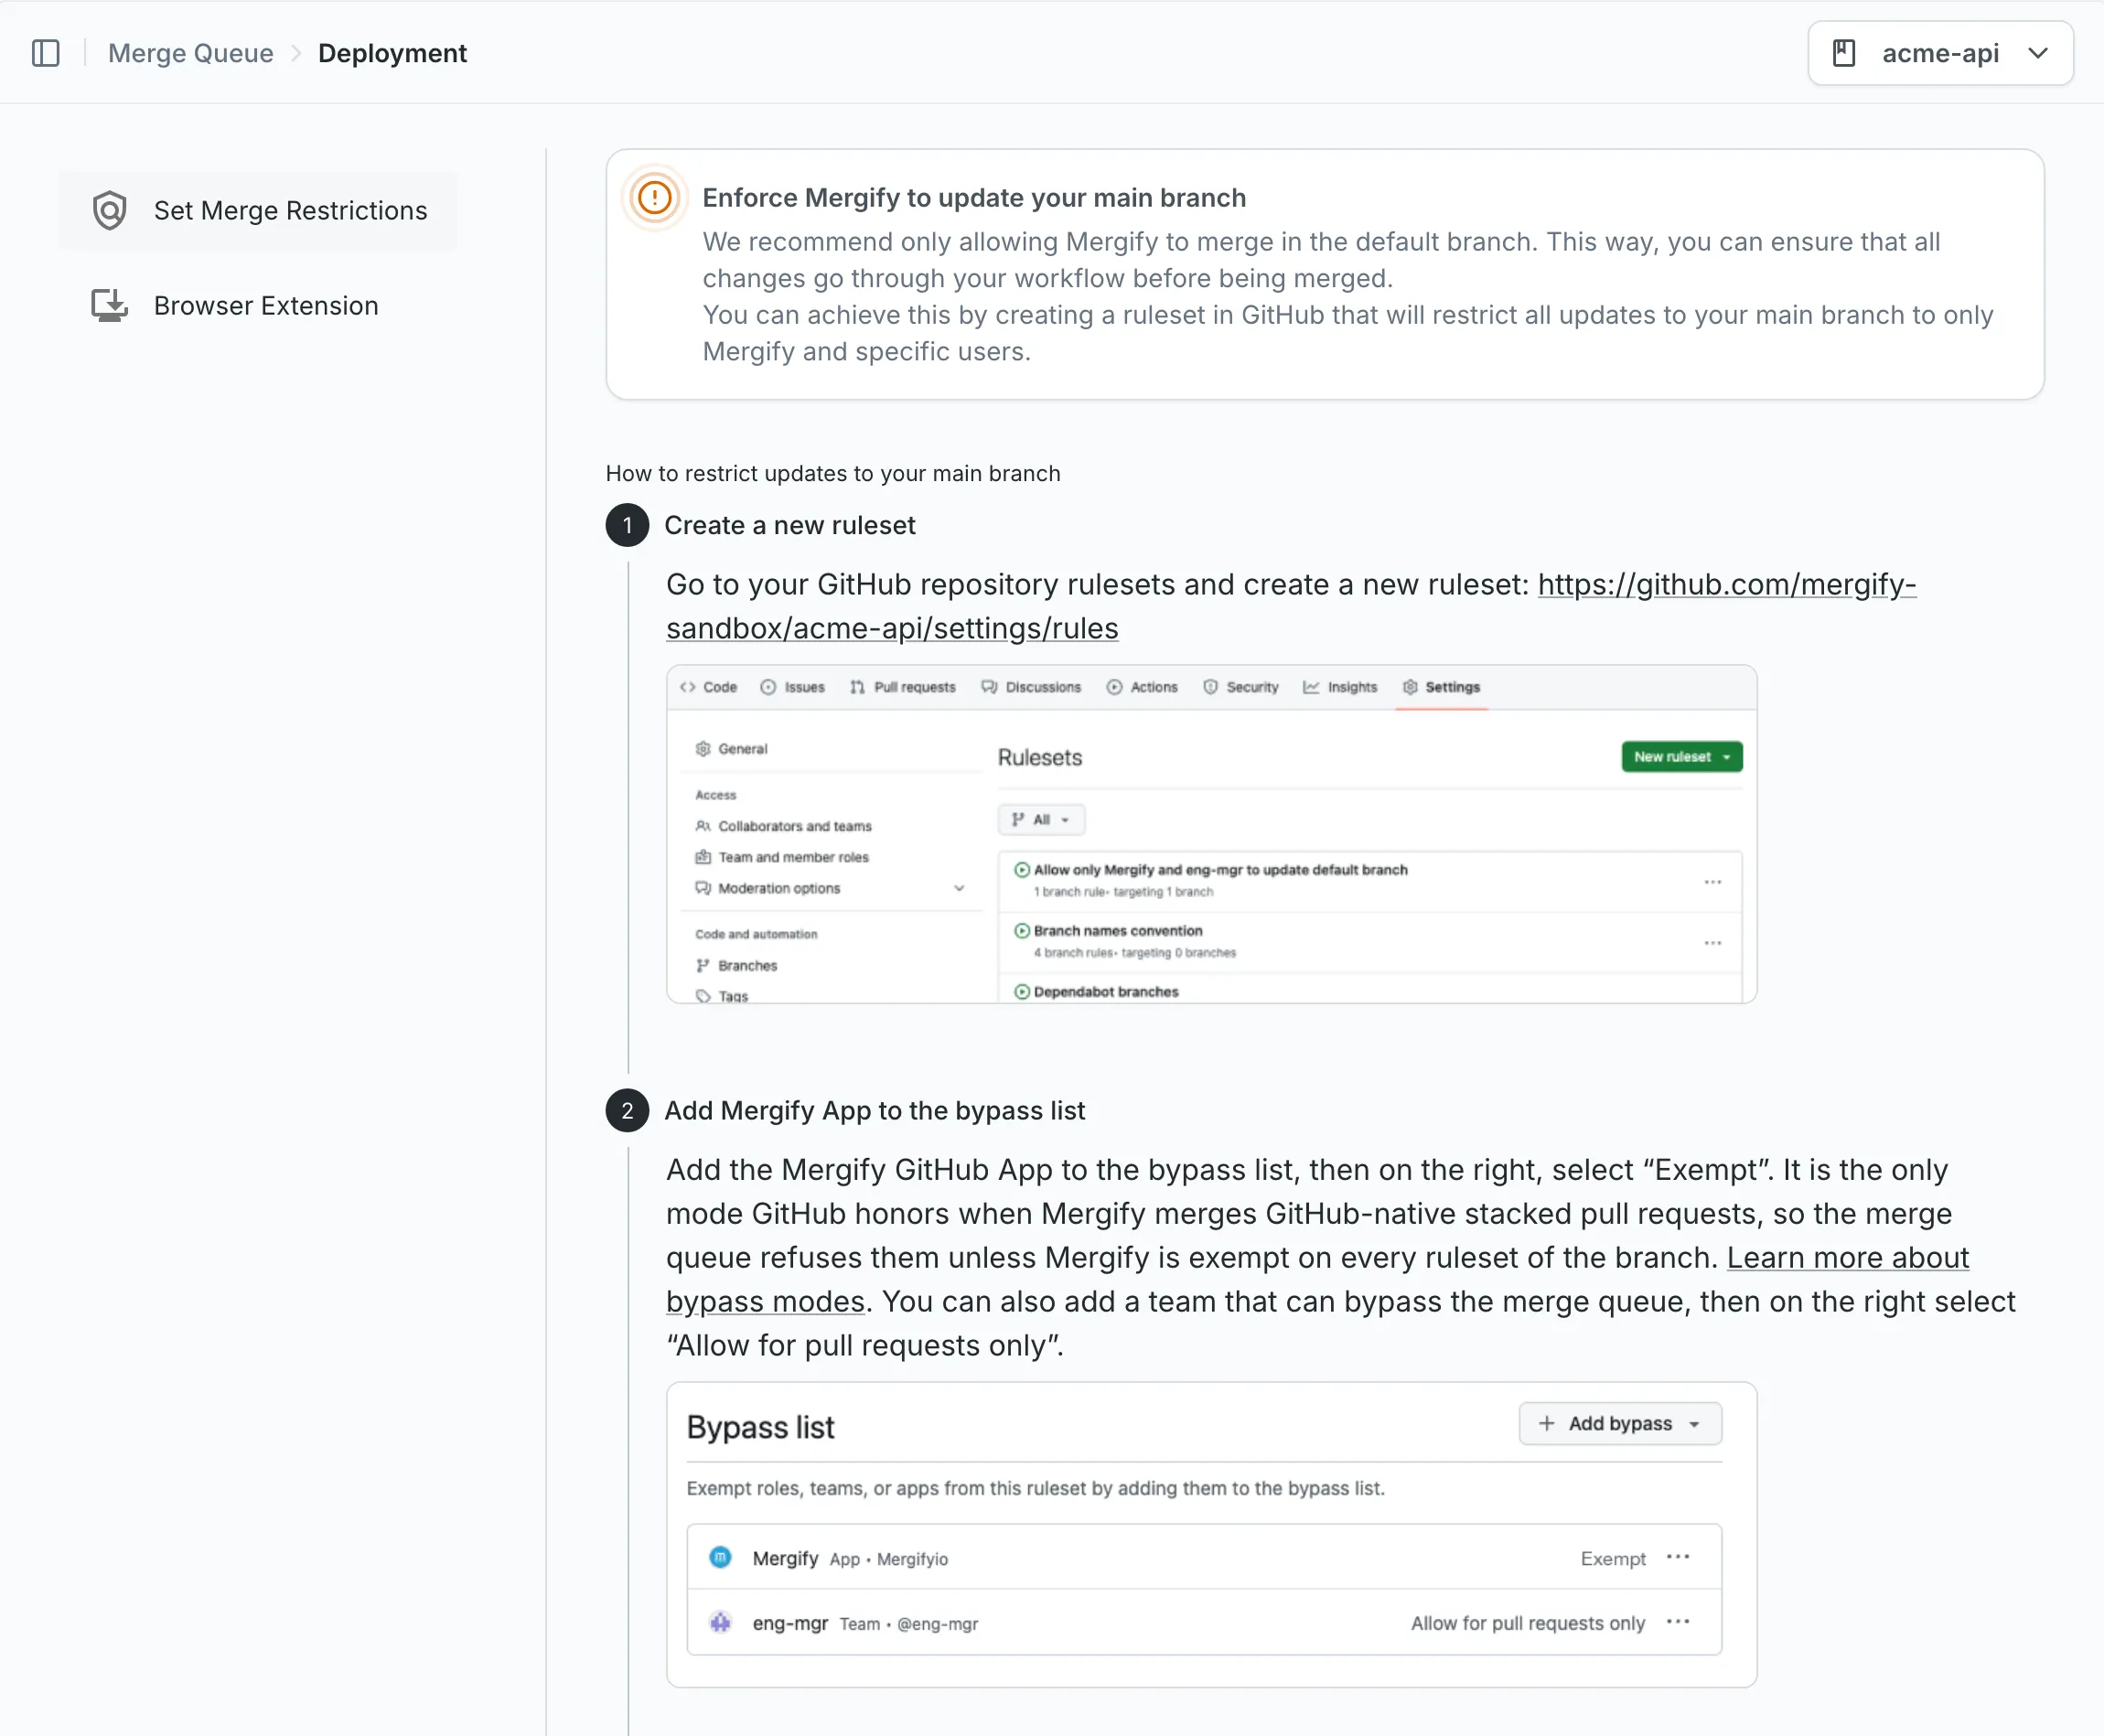
Task: Open the GitHub rulesets settings URL link
Action: (x=1290, y=606)
